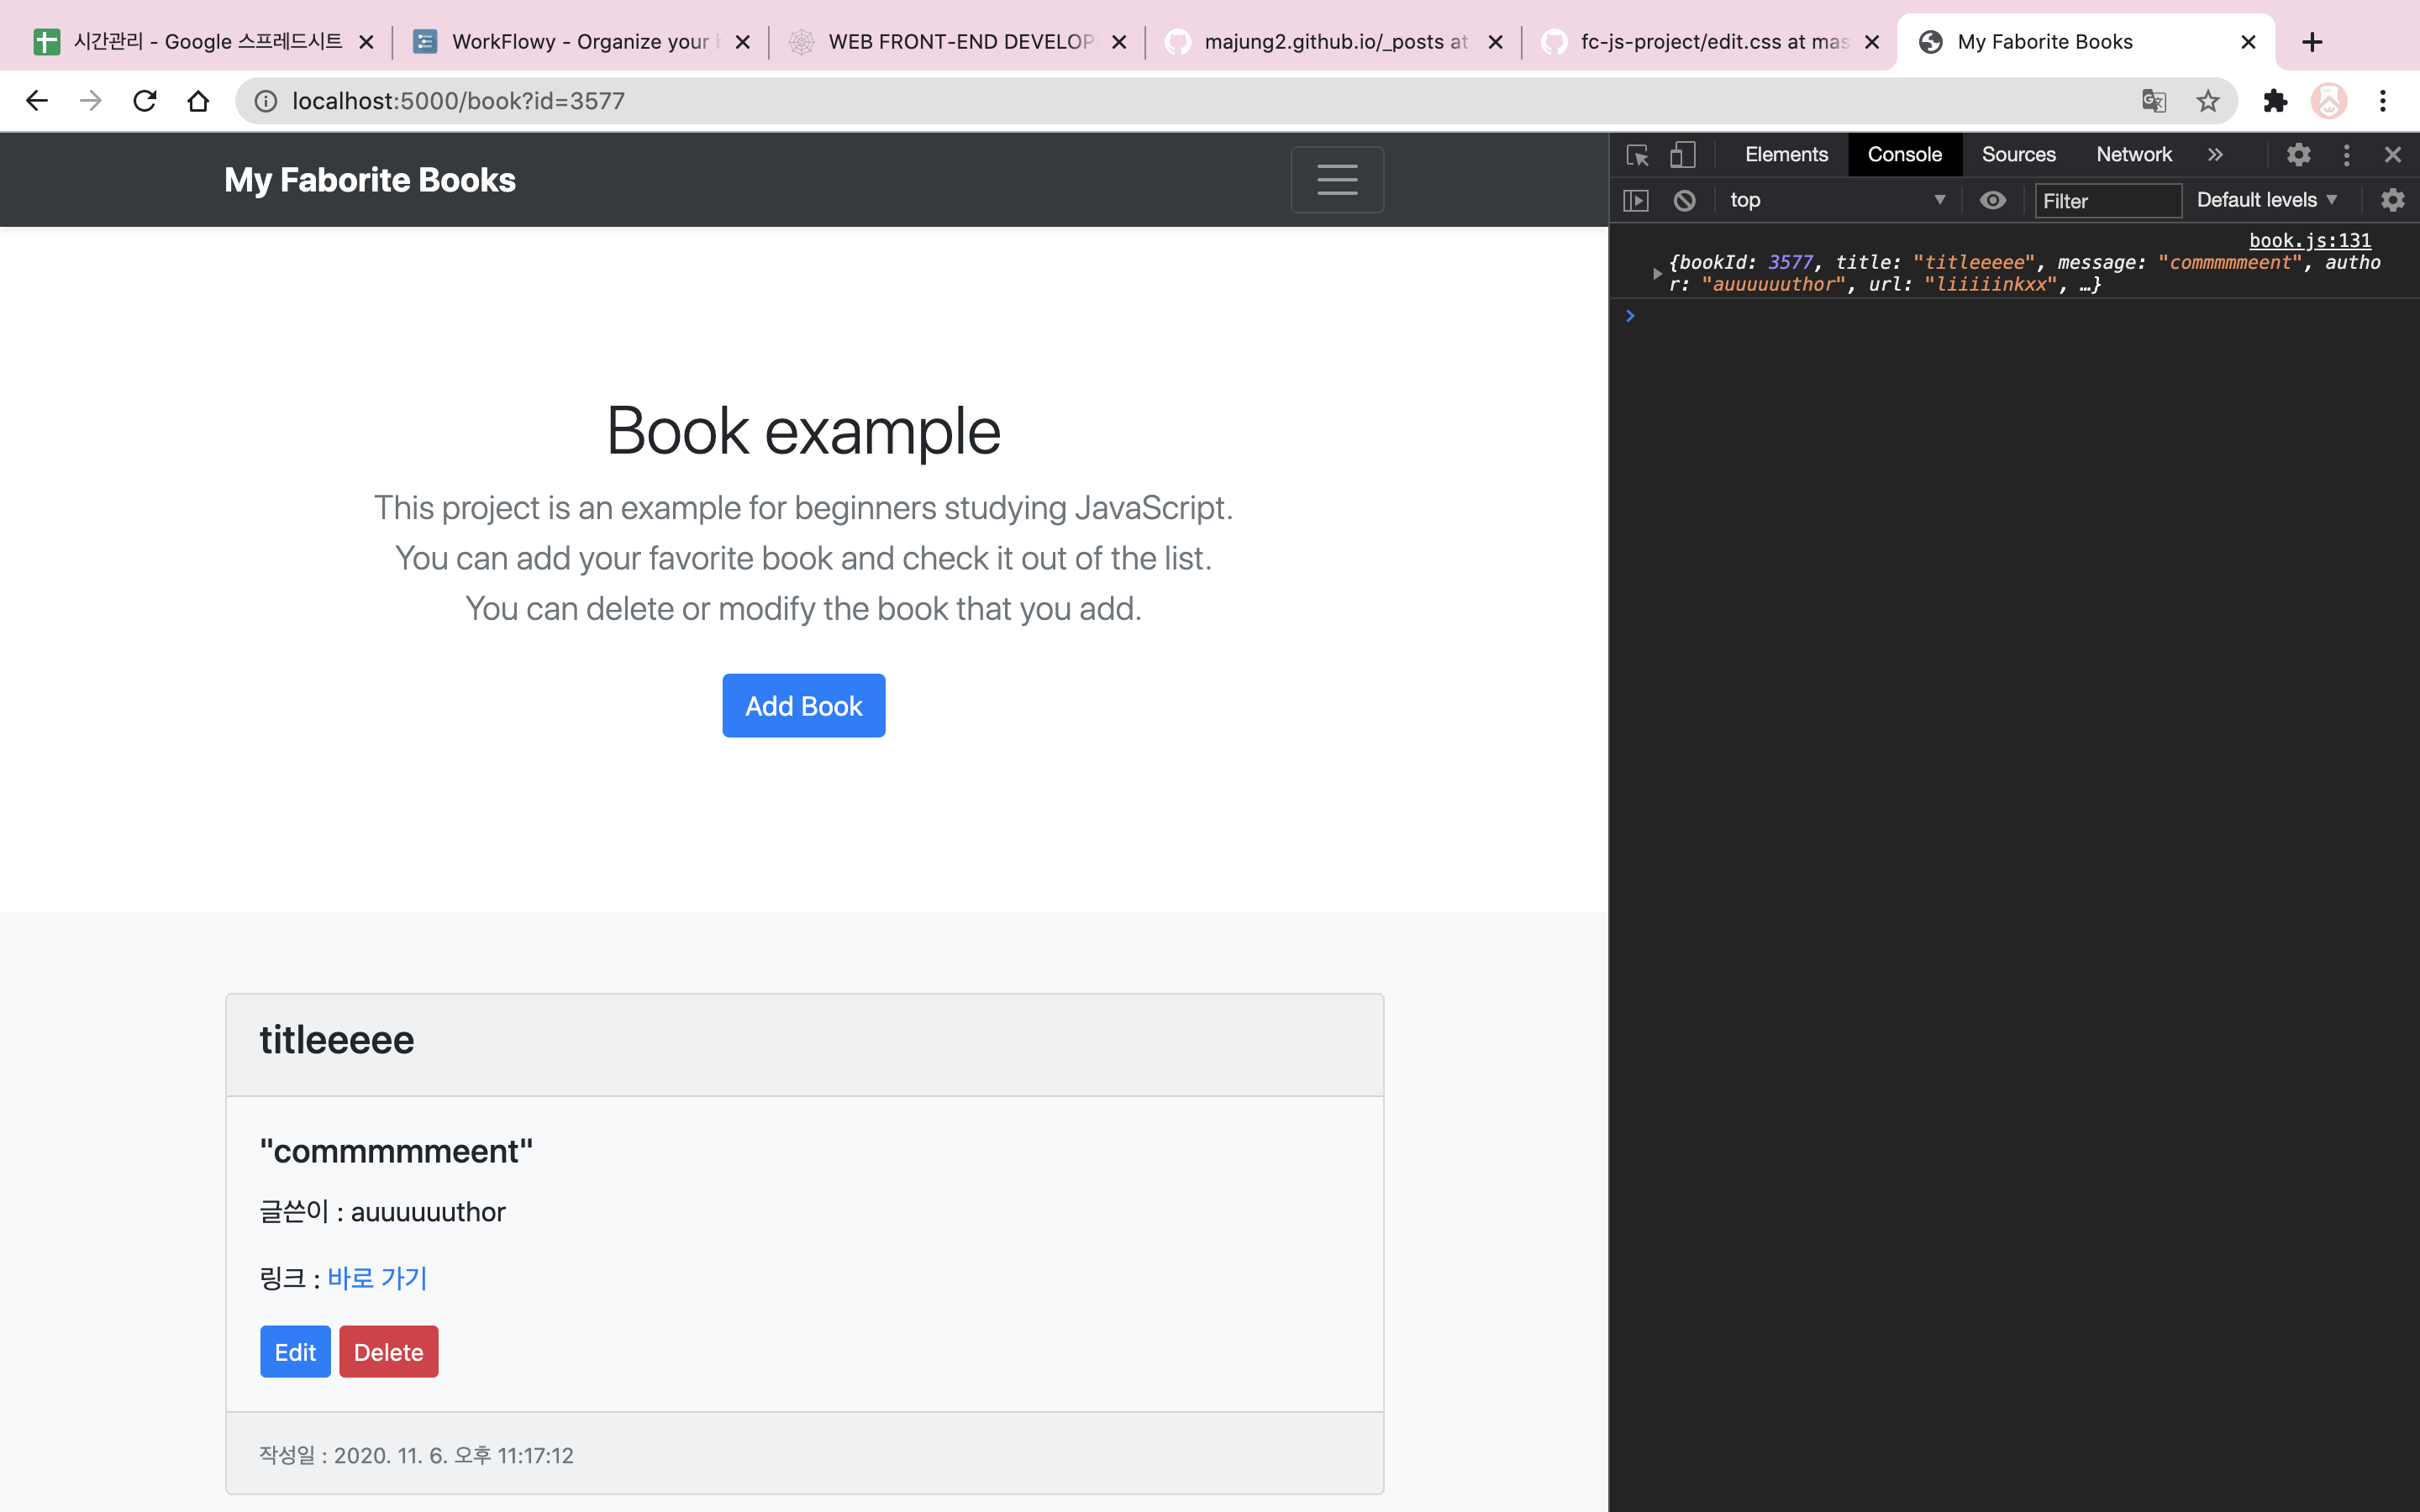2420x1512 pixels.
Task: Toggle the device toolbar icon in DevTools
Action: click(x=1683, y=155)
